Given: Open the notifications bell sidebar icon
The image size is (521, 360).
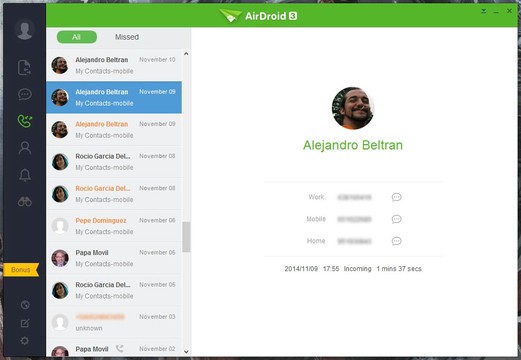Looking at the screenshot, I should coord(25,175).
